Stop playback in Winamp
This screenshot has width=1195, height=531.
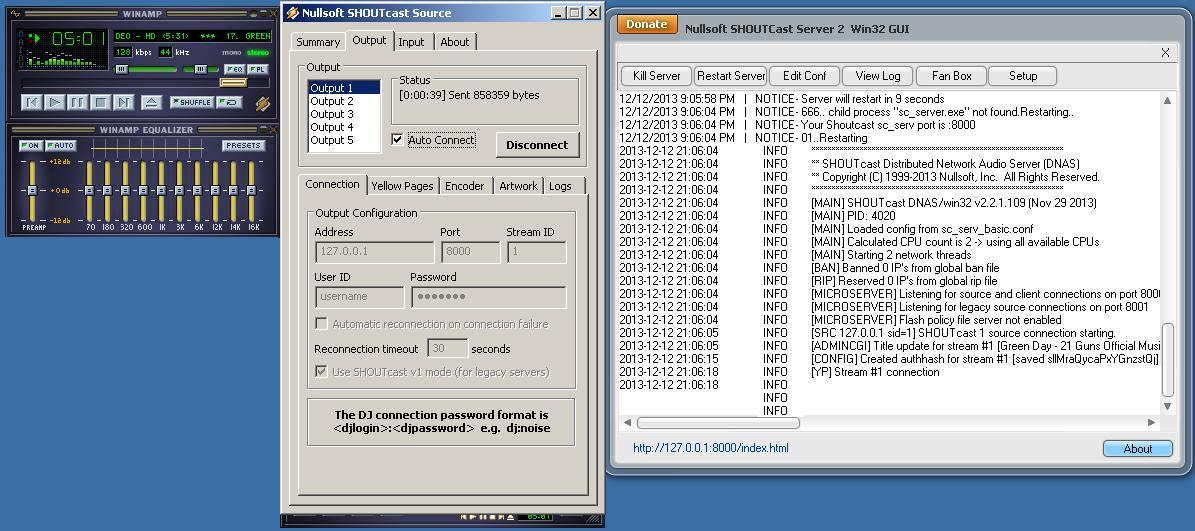pyautogui.click(x=101, y=102)
